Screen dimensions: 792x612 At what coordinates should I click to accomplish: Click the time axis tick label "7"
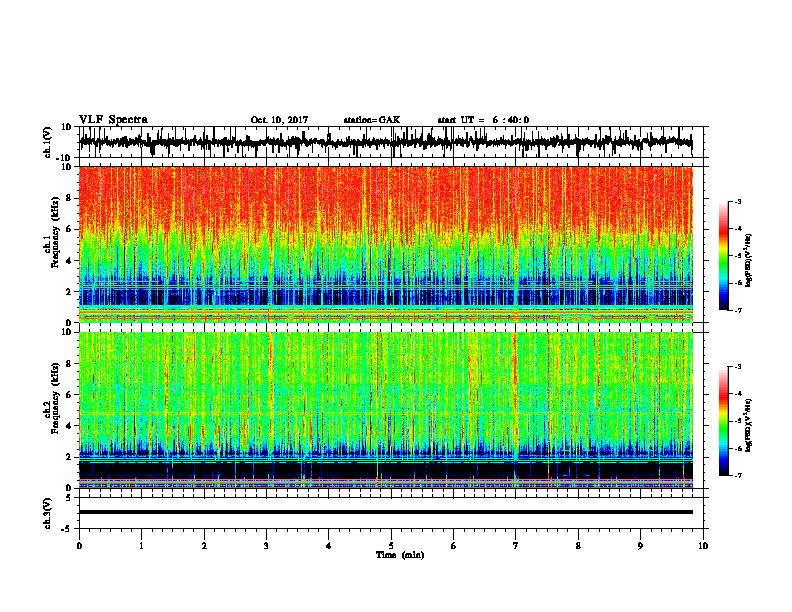click(516, 546)
